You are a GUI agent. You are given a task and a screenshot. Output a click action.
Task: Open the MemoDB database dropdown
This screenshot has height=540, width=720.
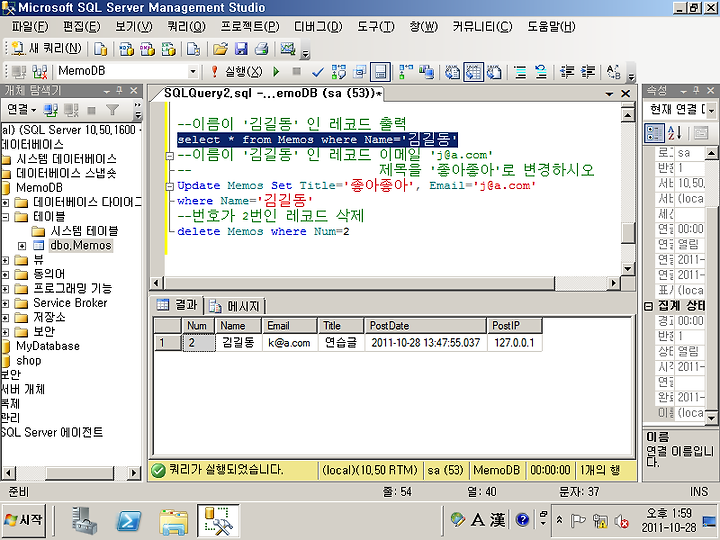coord(193,72)
